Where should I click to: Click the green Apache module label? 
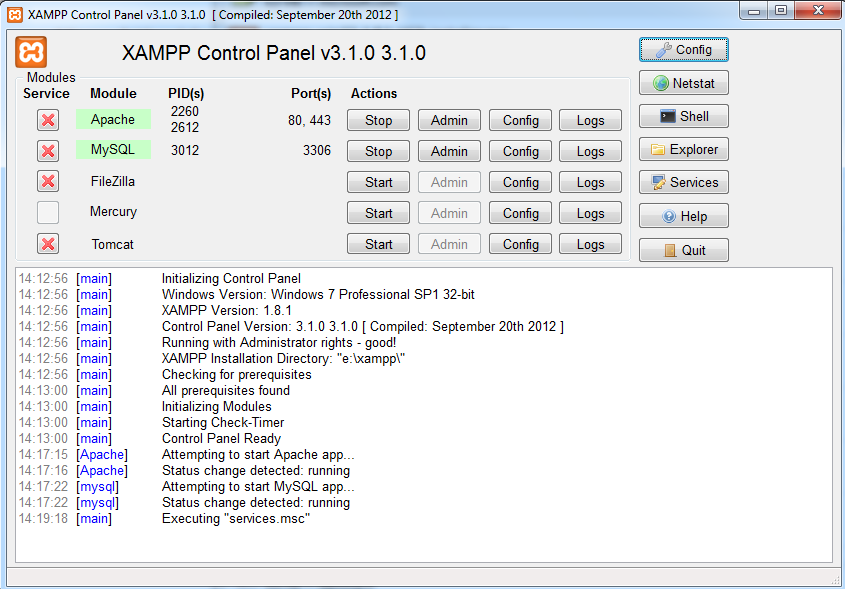(113, 119)
